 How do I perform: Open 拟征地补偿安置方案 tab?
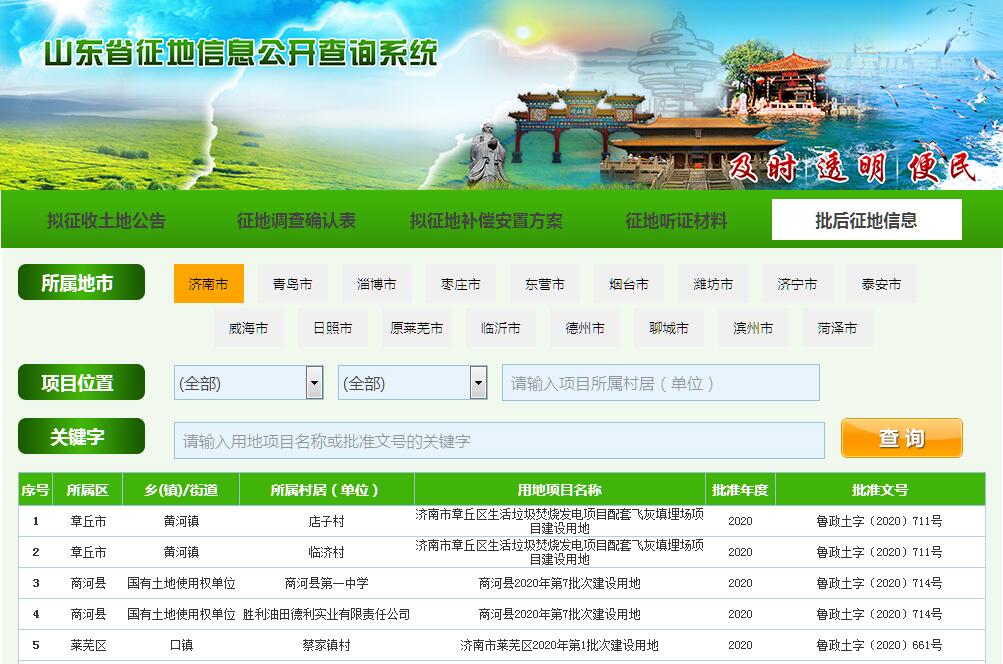[x=486, y=221]
